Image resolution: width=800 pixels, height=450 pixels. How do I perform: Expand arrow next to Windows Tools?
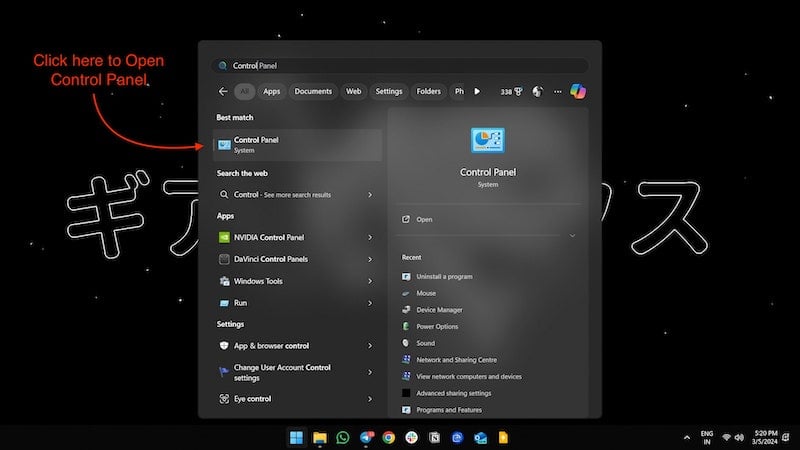(370, 281)
